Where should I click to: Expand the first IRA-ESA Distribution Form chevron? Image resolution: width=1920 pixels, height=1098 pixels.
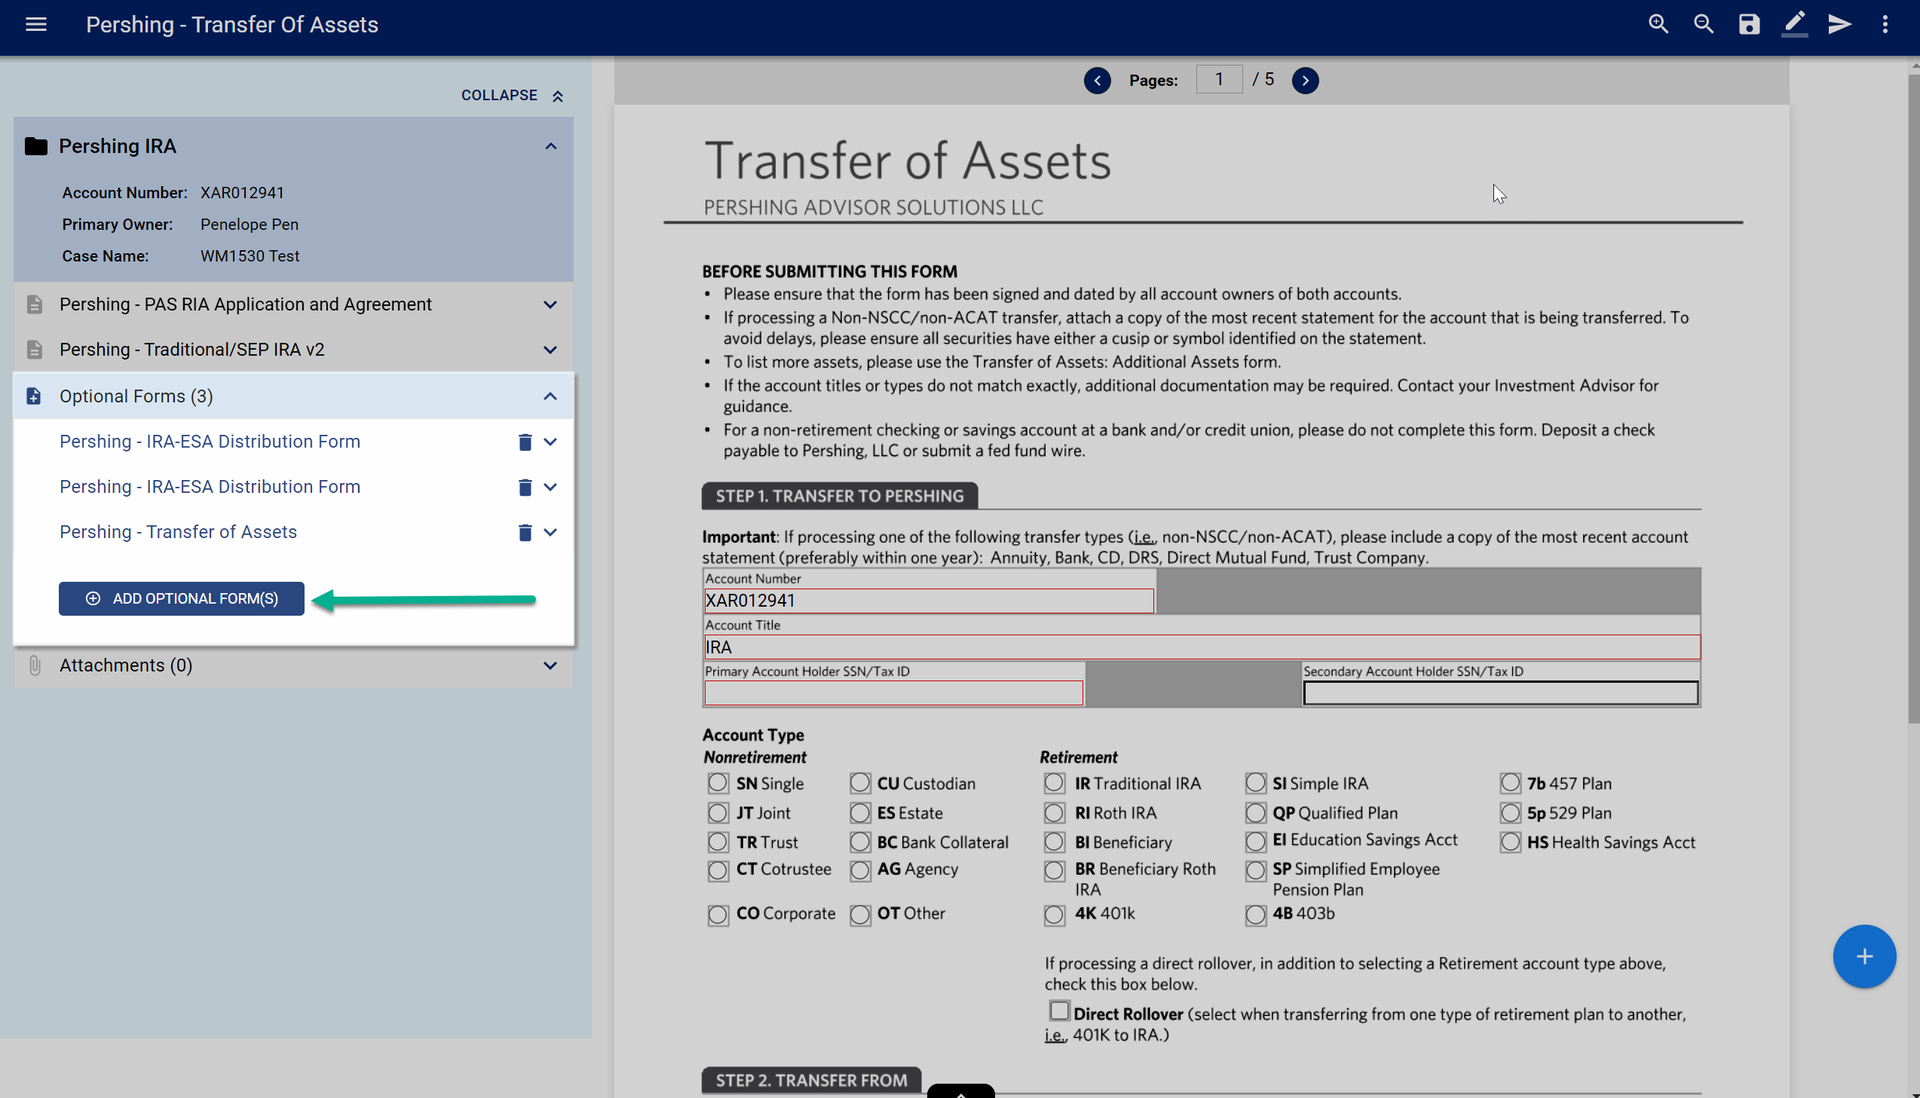pos(550,442)
